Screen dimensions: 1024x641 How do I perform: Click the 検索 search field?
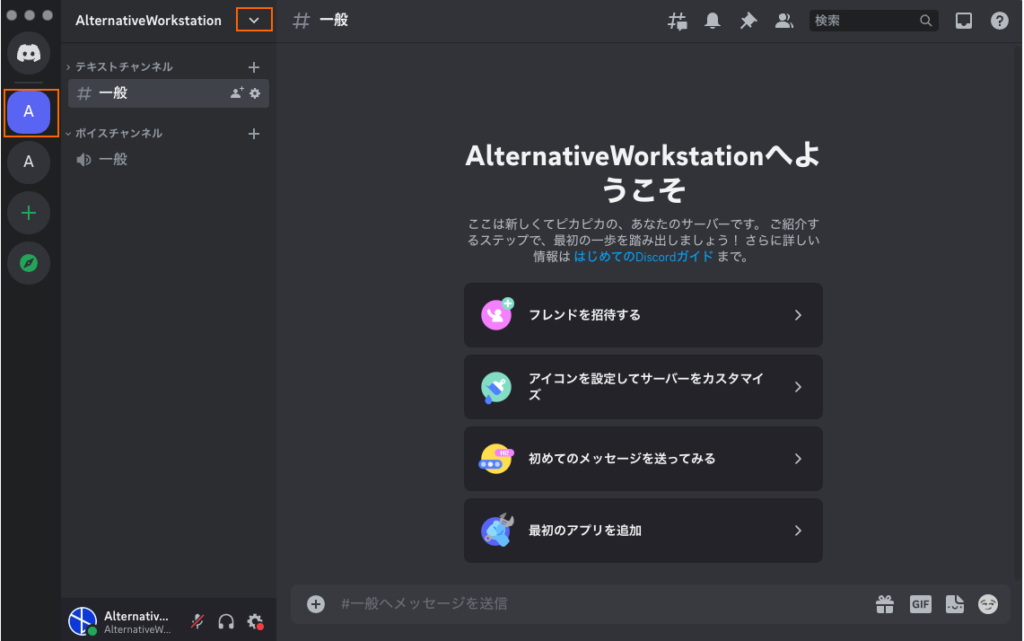[864, 21]
